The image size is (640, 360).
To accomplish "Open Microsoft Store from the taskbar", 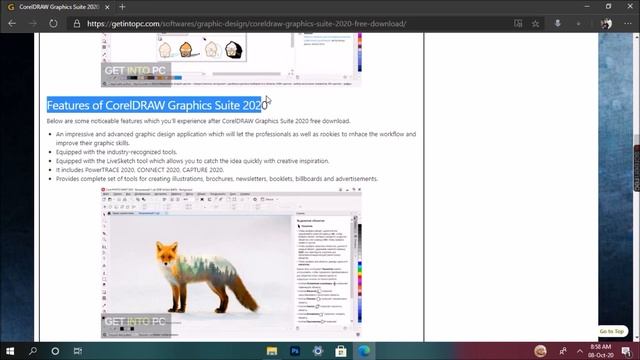I will [x=341, y=351].
